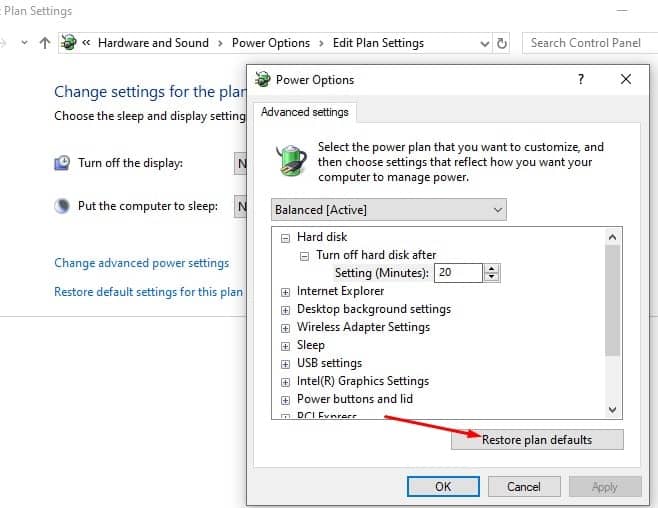Select Wireless Adapter Settings label
The width and height of the screenshot is (658, 508).
363,327
